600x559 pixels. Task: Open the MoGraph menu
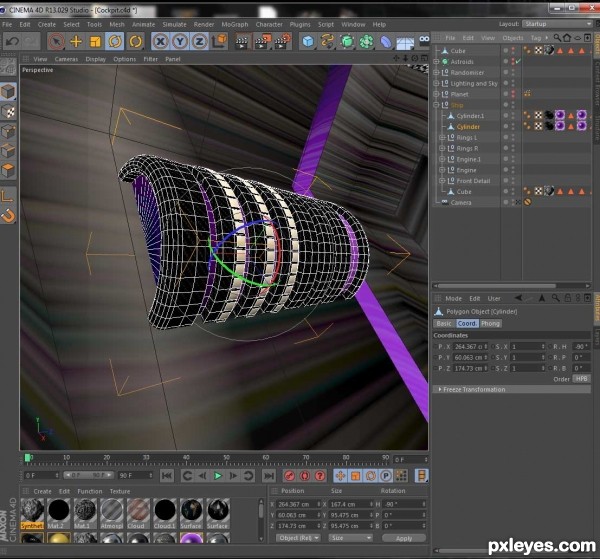pos(235,24)
